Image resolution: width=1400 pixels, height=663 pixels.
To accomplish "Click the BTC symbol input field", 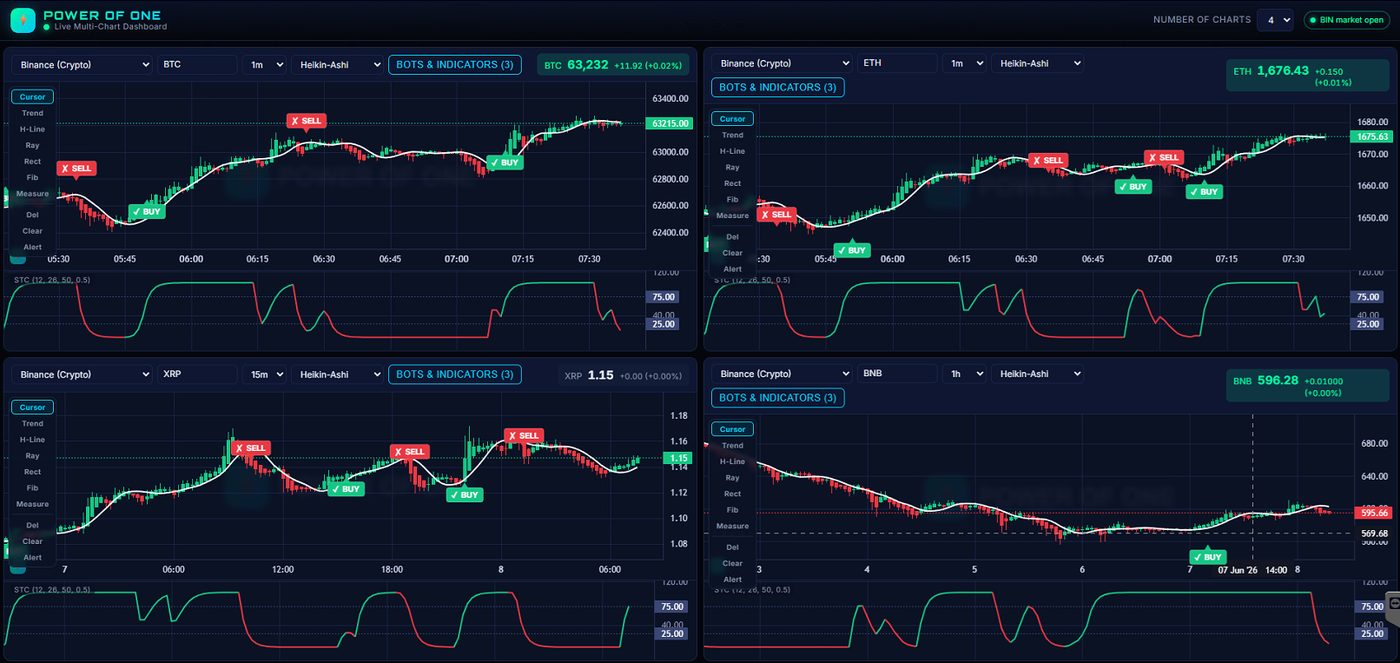I will [197, 65].
